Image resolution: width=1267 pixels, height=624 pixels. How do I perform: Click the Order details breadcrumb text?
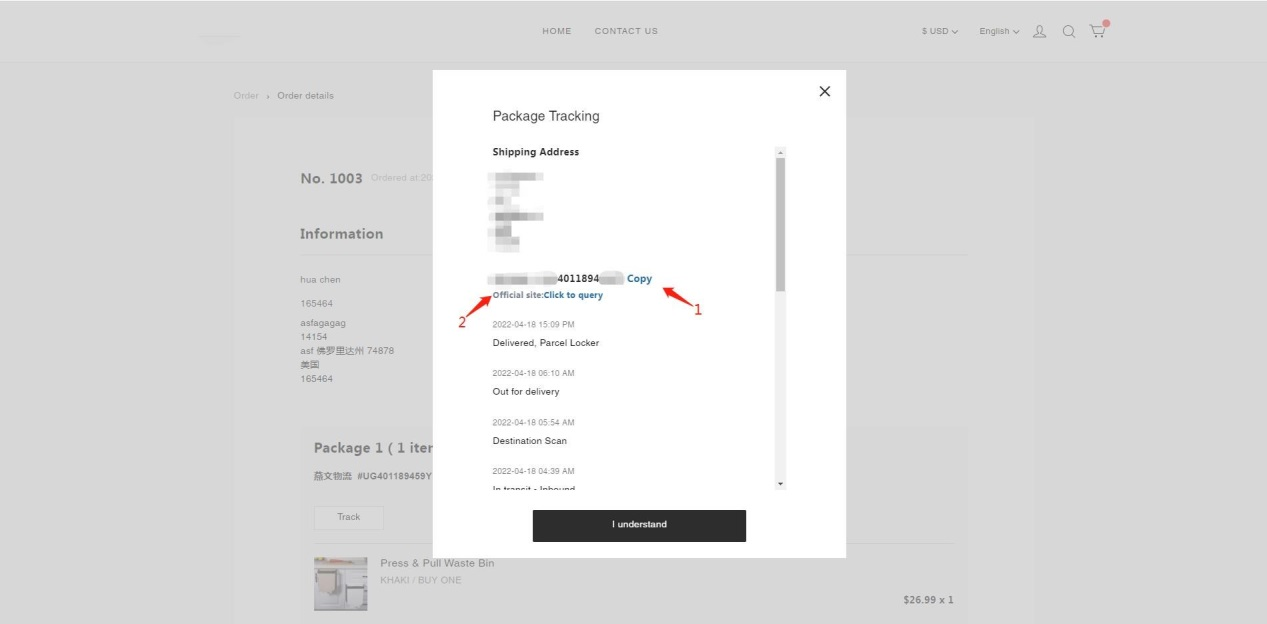(306, 96)
